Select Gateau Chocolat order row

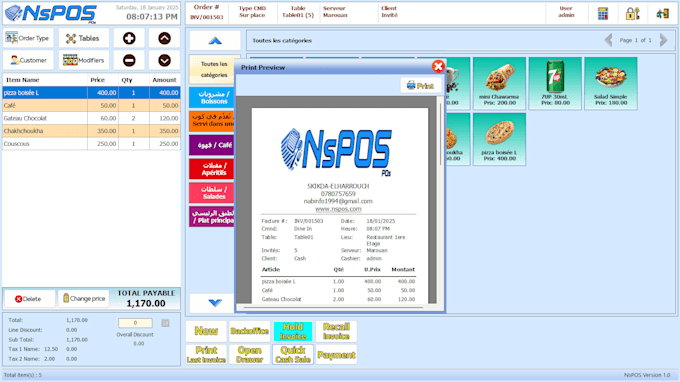pos(91,118)
